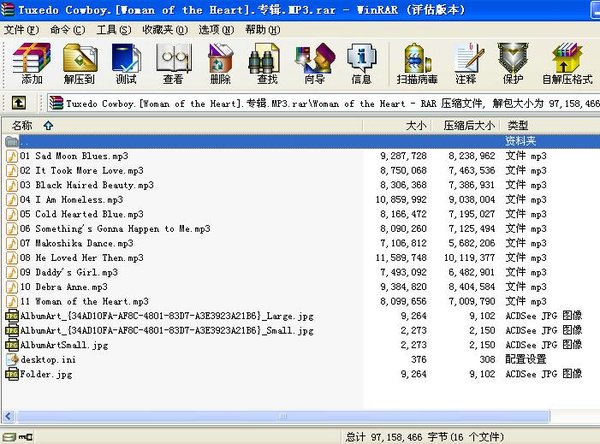Click the mp3 icon of 08 He Loved Her Then
Screen dimensions: 600x444
[x=12, y=258]
